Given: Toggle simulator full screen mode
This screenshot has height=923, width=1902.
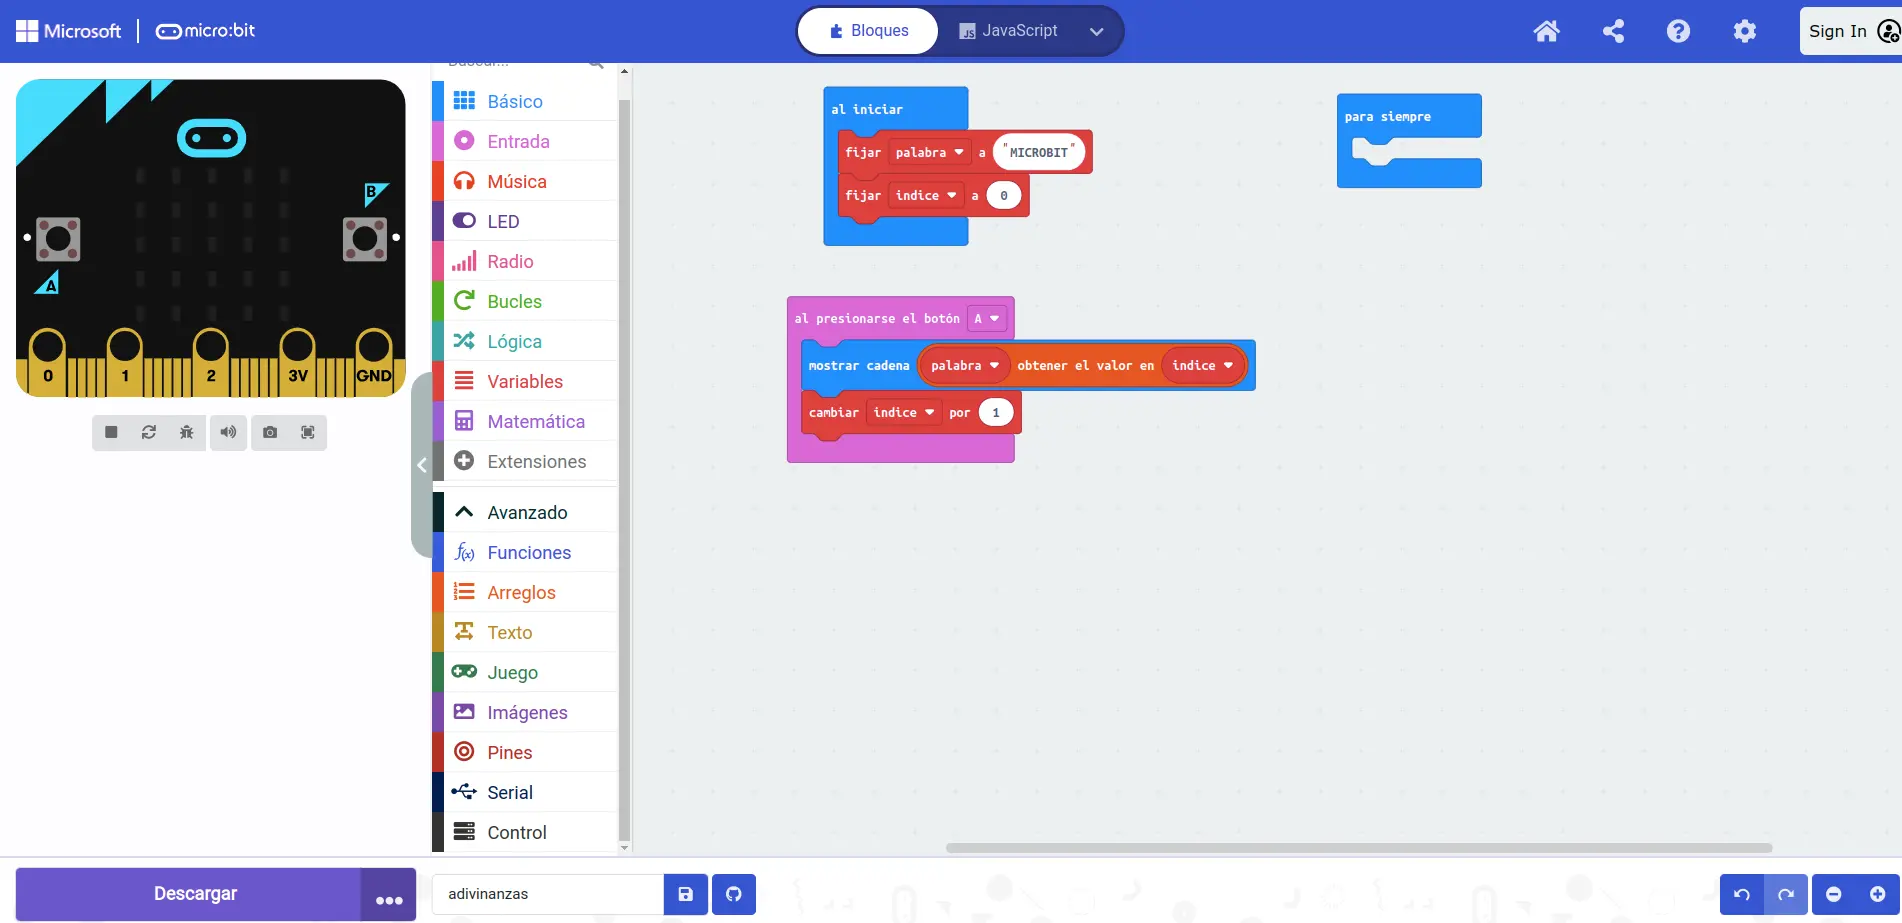Looking at the screenshot, I should tap(308, 432).
